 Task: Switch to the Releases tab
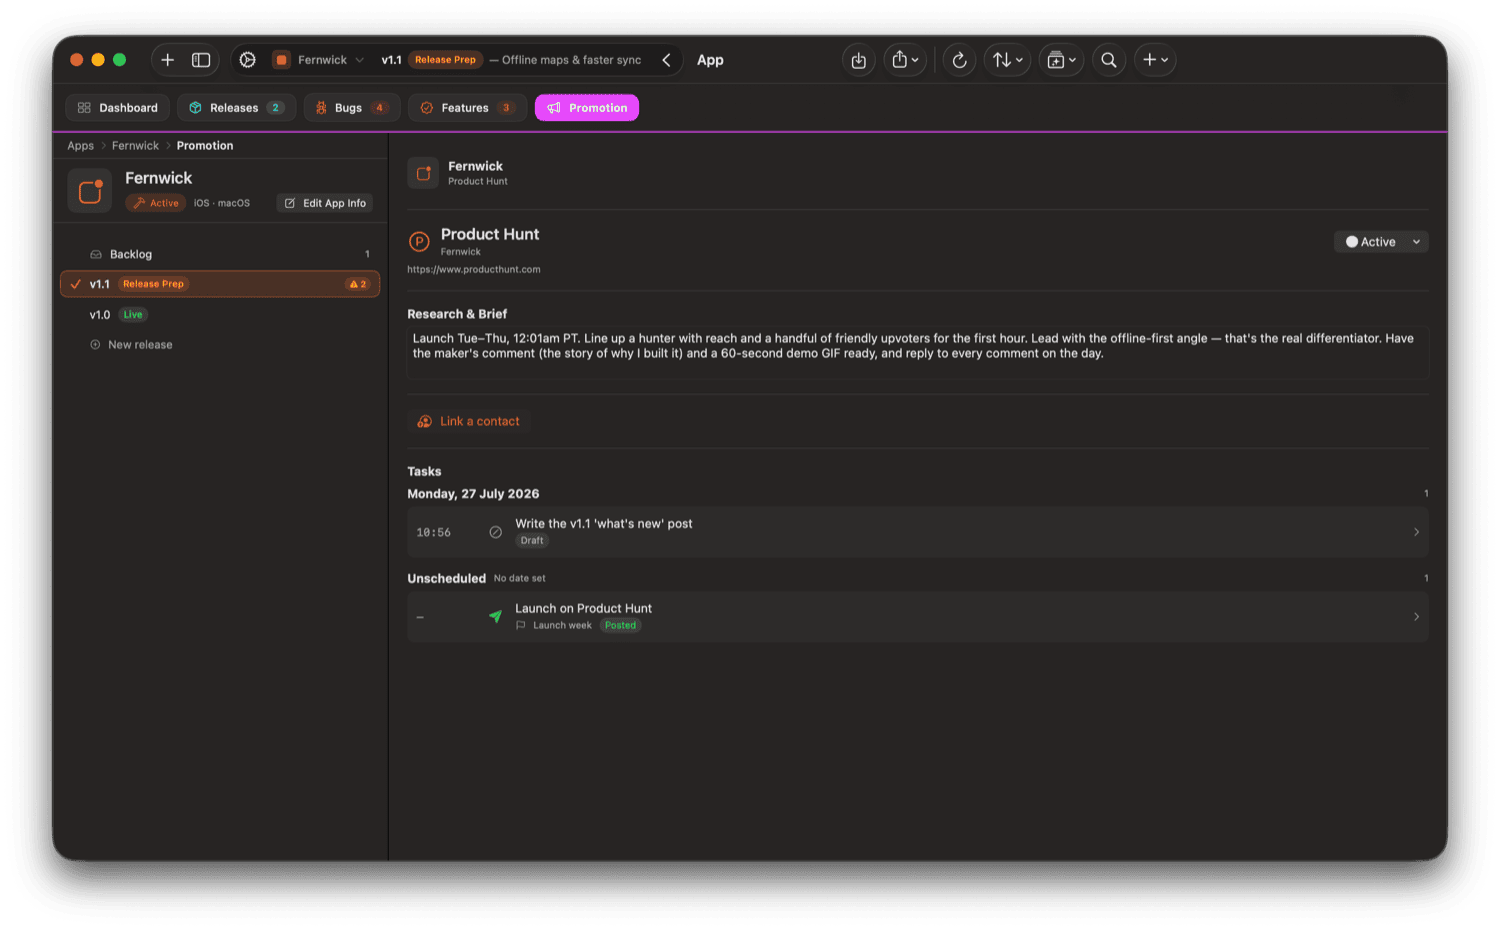[x=237, y=108]
